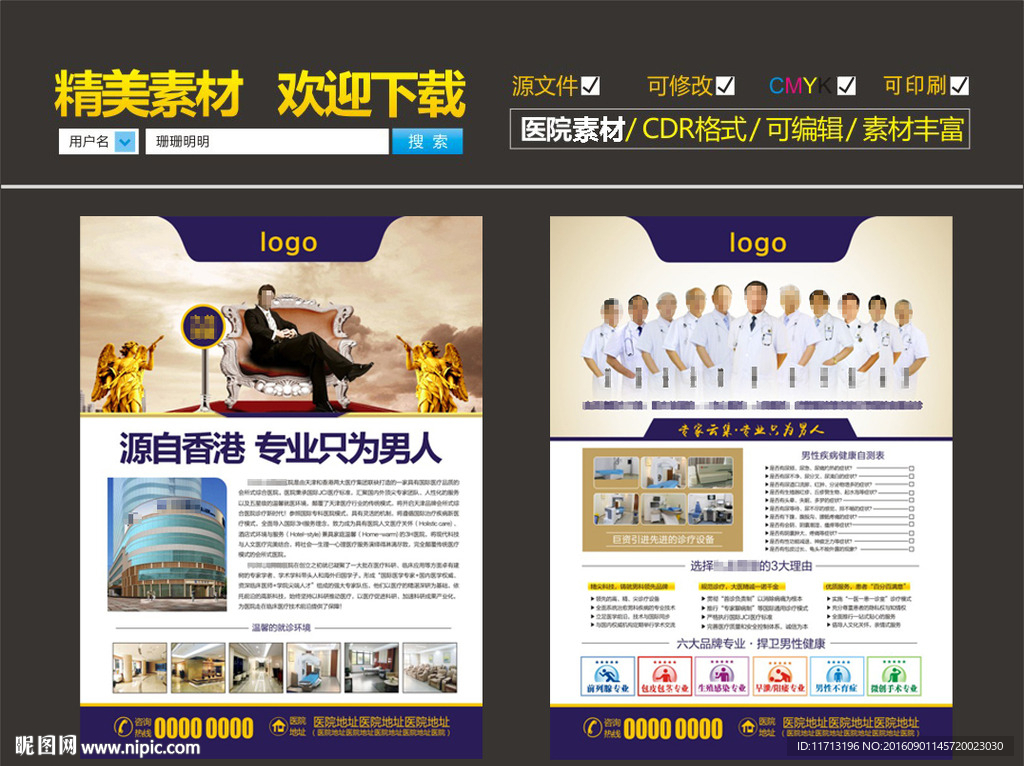Viewport: 1024px width, 766px height.
Task: Click the 微创手术专业 icon
Action: tap(894, 676)
